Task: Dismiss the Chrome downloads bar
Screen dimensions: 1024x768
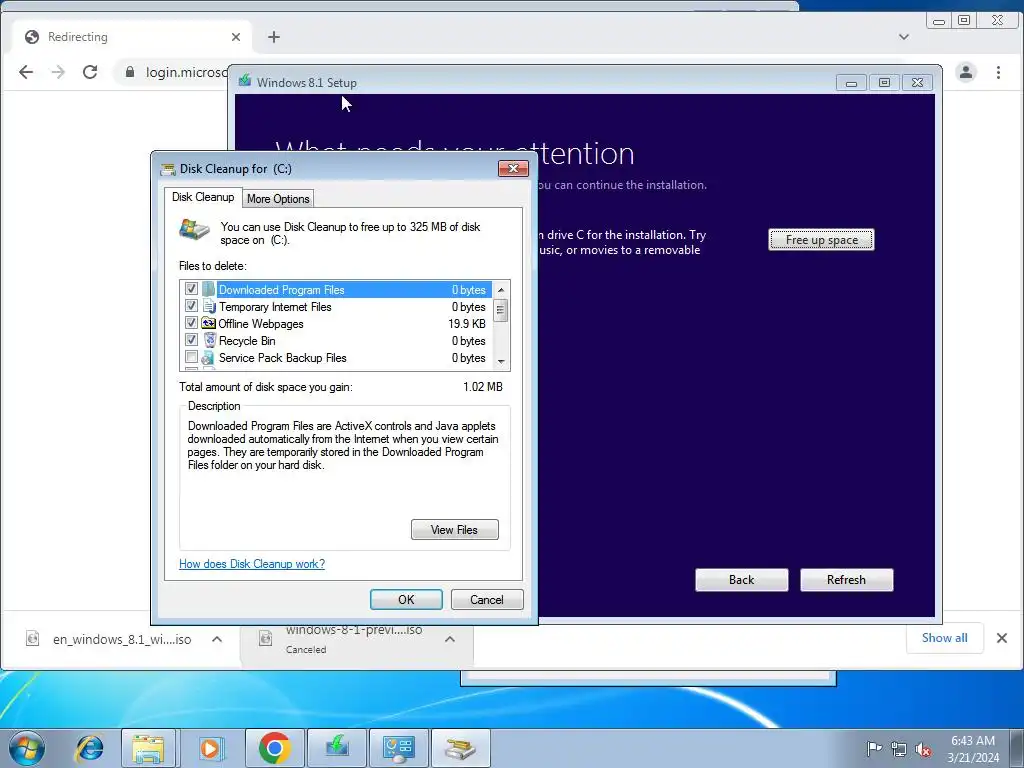Action: click(x=1002, y=638)
